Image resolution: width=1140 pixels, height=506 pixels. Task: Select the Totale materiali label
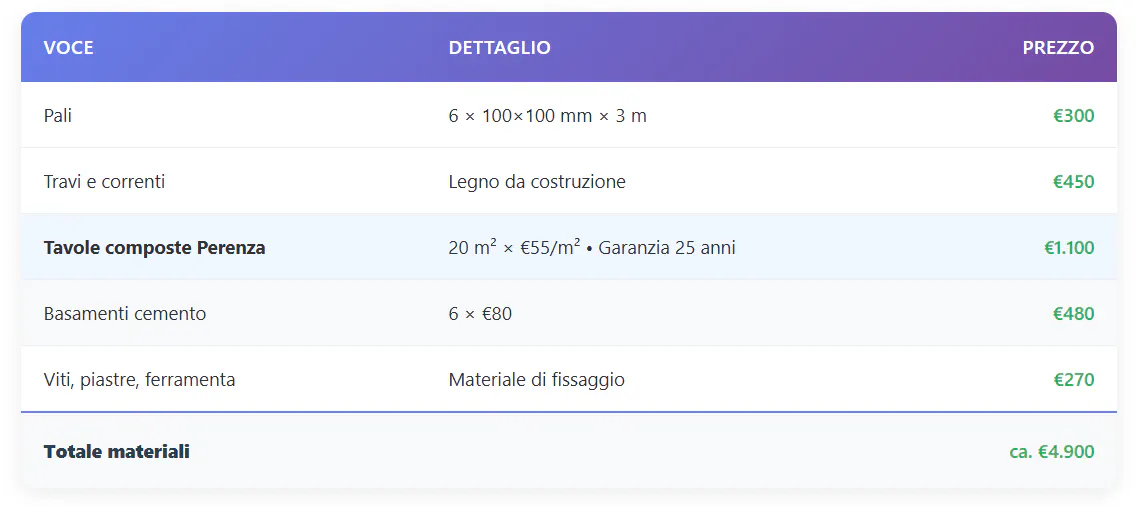pos(116,452)
